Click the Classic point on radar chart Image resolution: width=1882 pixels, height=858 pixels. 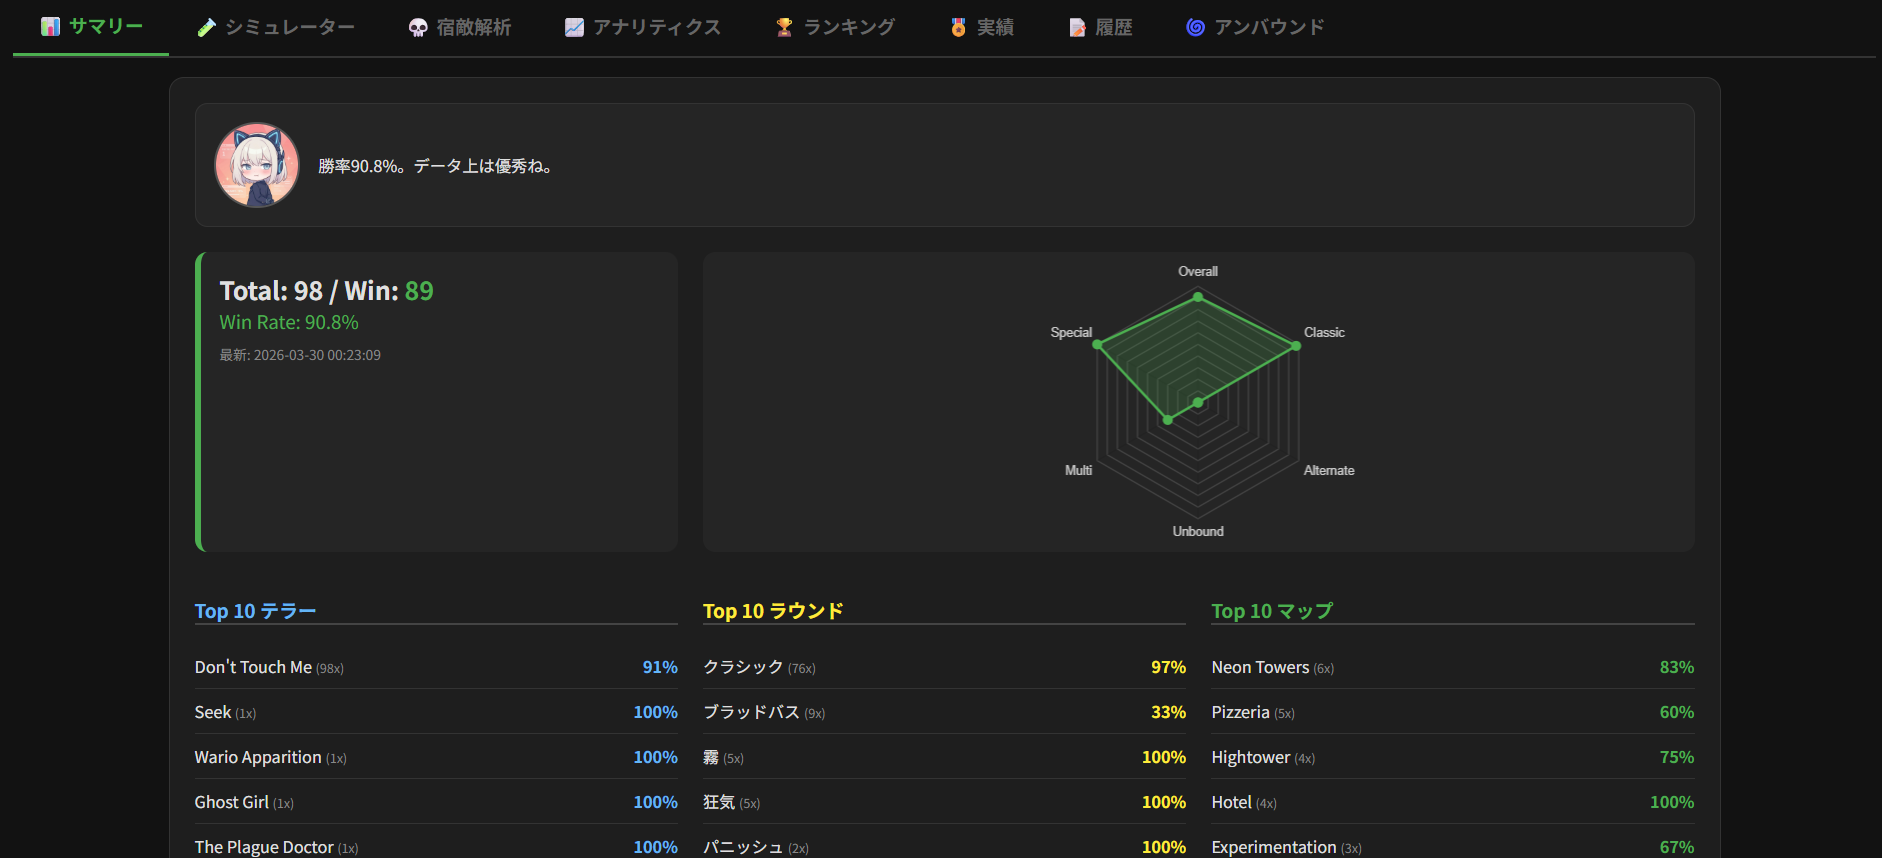[x=1296, y=346]
